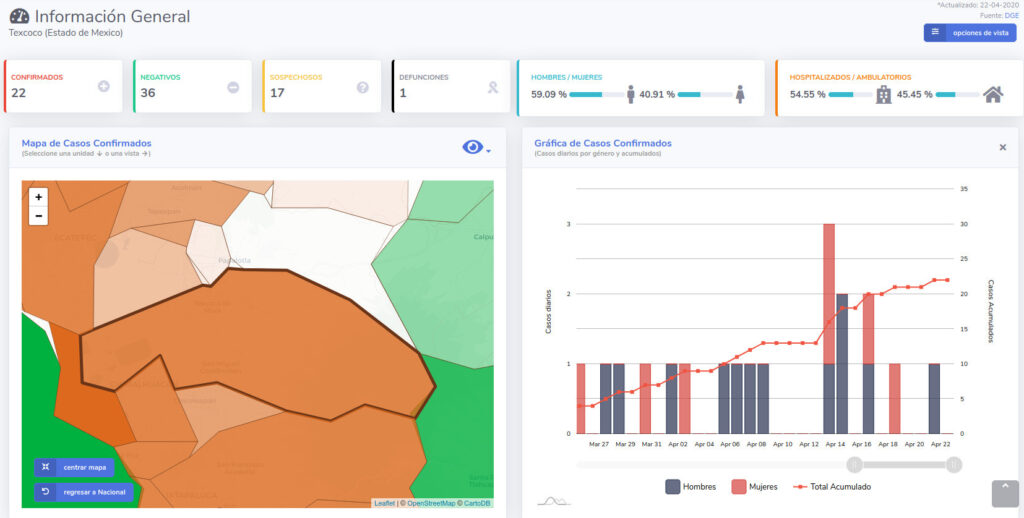Image resolution: width=1024 pixels, height=518 pixels.
Task: Click the dashboard gauge icon beside Información General
Action: click(x=19, y=17)
